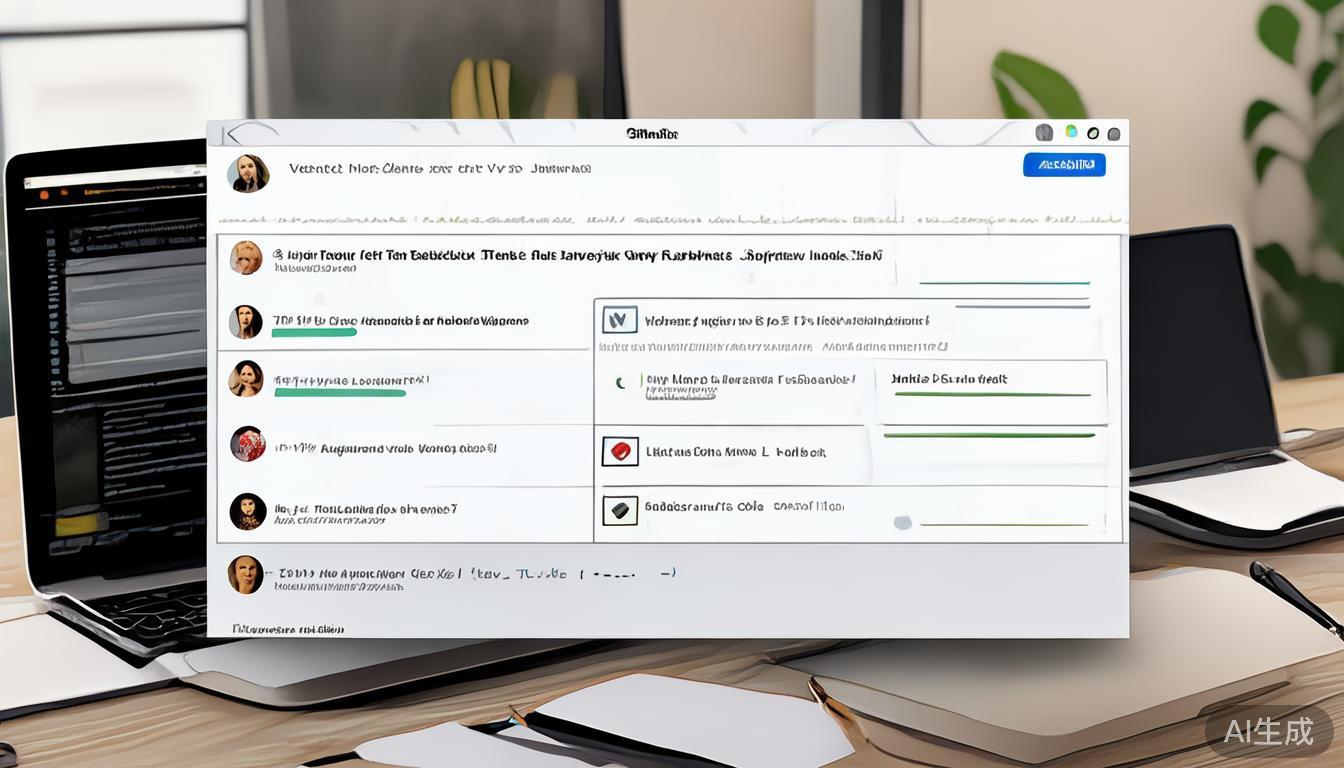Click the green crescent icon in right panel
Image resolution: width=1344 pixels, height=768 pixels.
620,382
